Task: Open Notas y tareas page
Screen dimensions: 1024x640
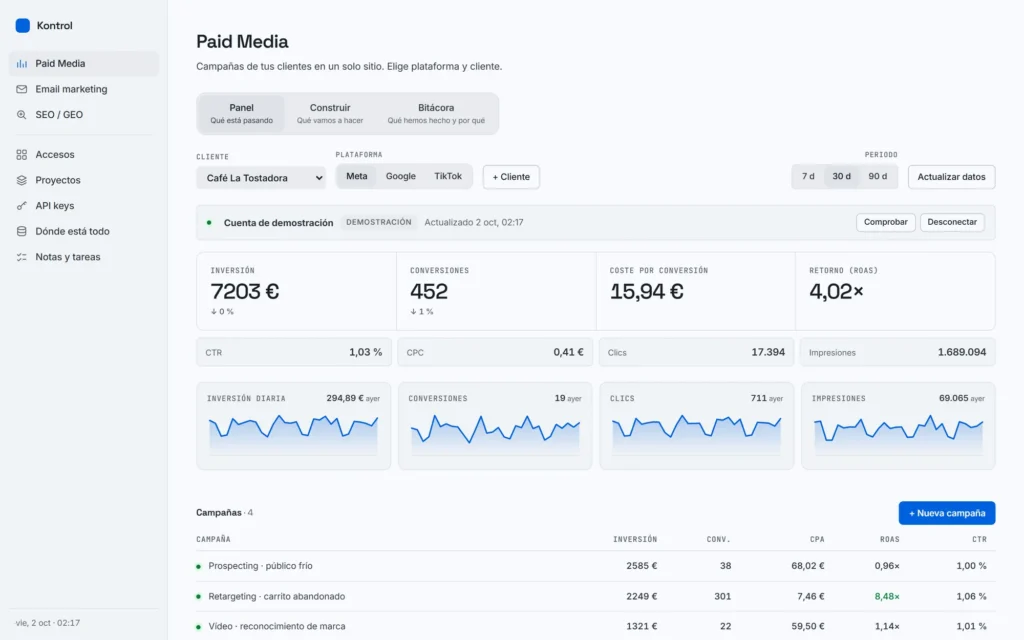Action: click(x=84, y=256)
